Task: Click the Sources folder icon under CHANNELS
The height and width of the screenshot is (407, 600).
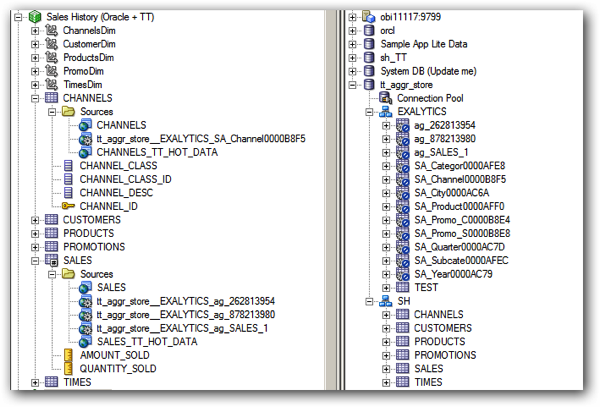Action: [68, 111]
